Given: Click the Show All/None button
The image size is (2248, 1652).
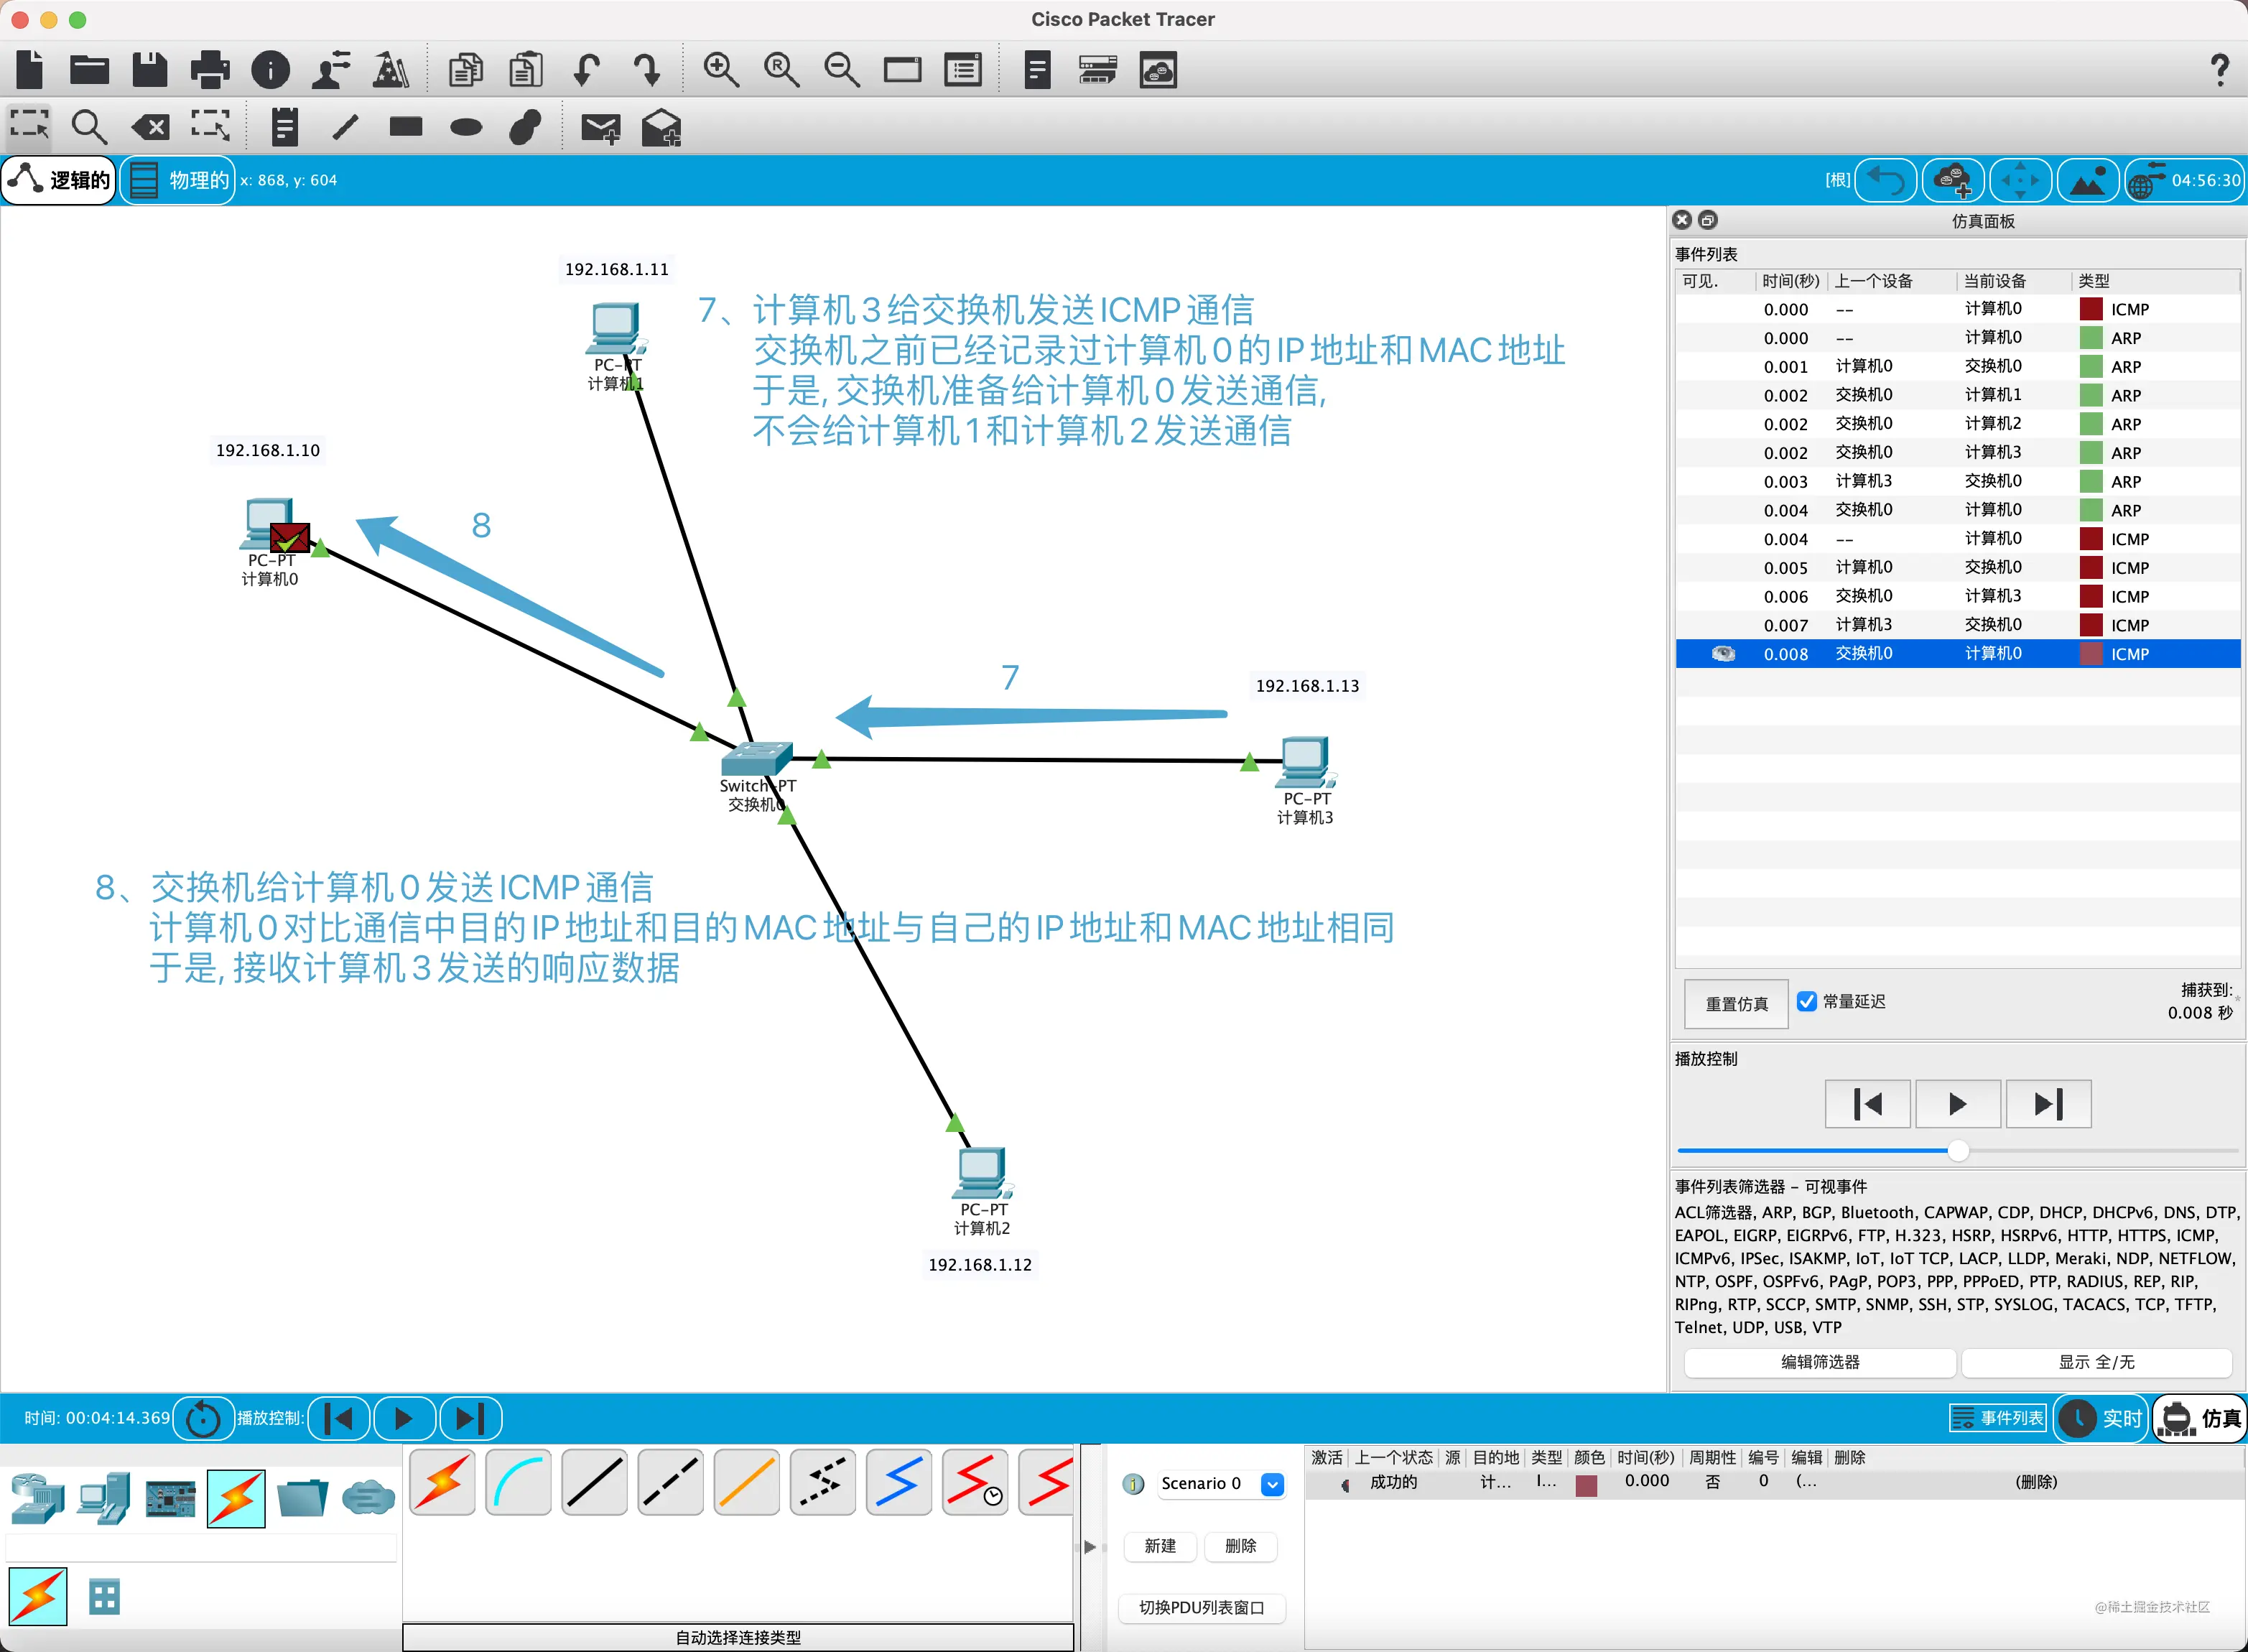Looking at the screenshot, I should click(2096, 1362).
